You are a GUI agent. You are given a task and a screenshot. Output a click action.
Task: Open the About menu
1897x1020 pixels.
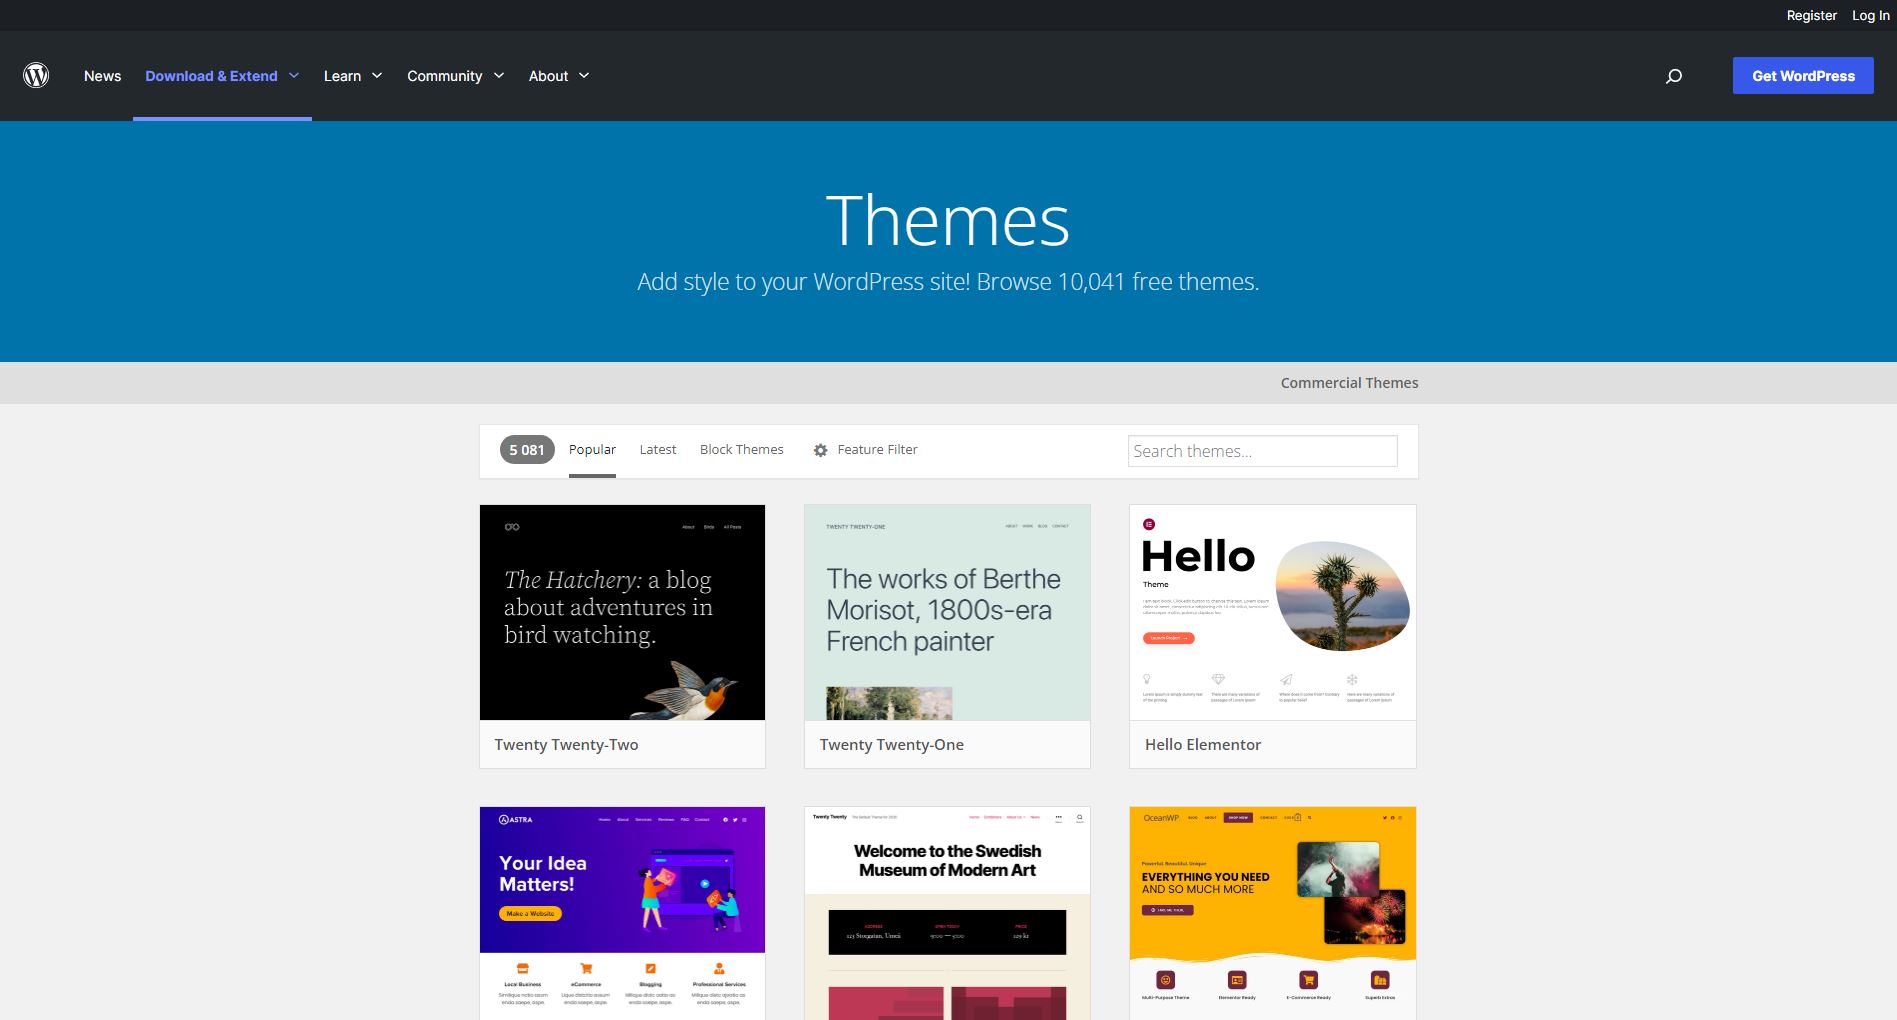pos(548,76)
